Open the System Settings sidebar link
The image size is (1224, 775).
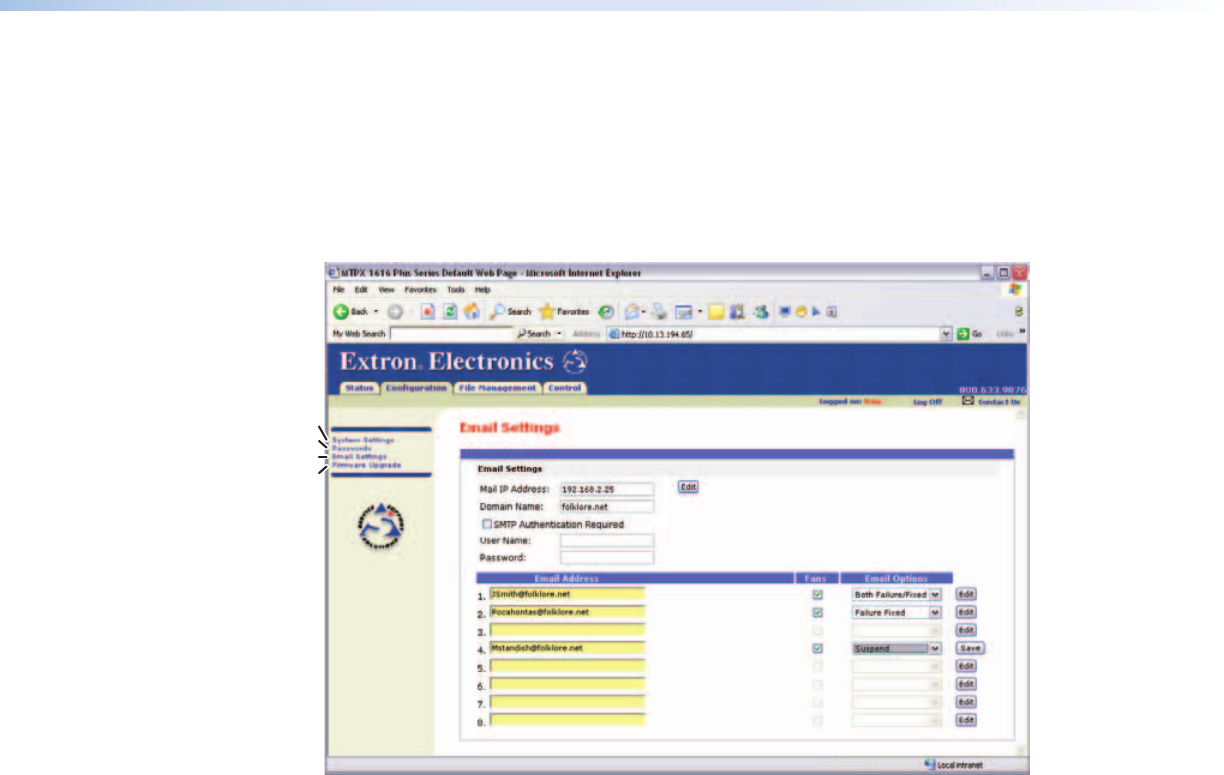tap(363, 440)
